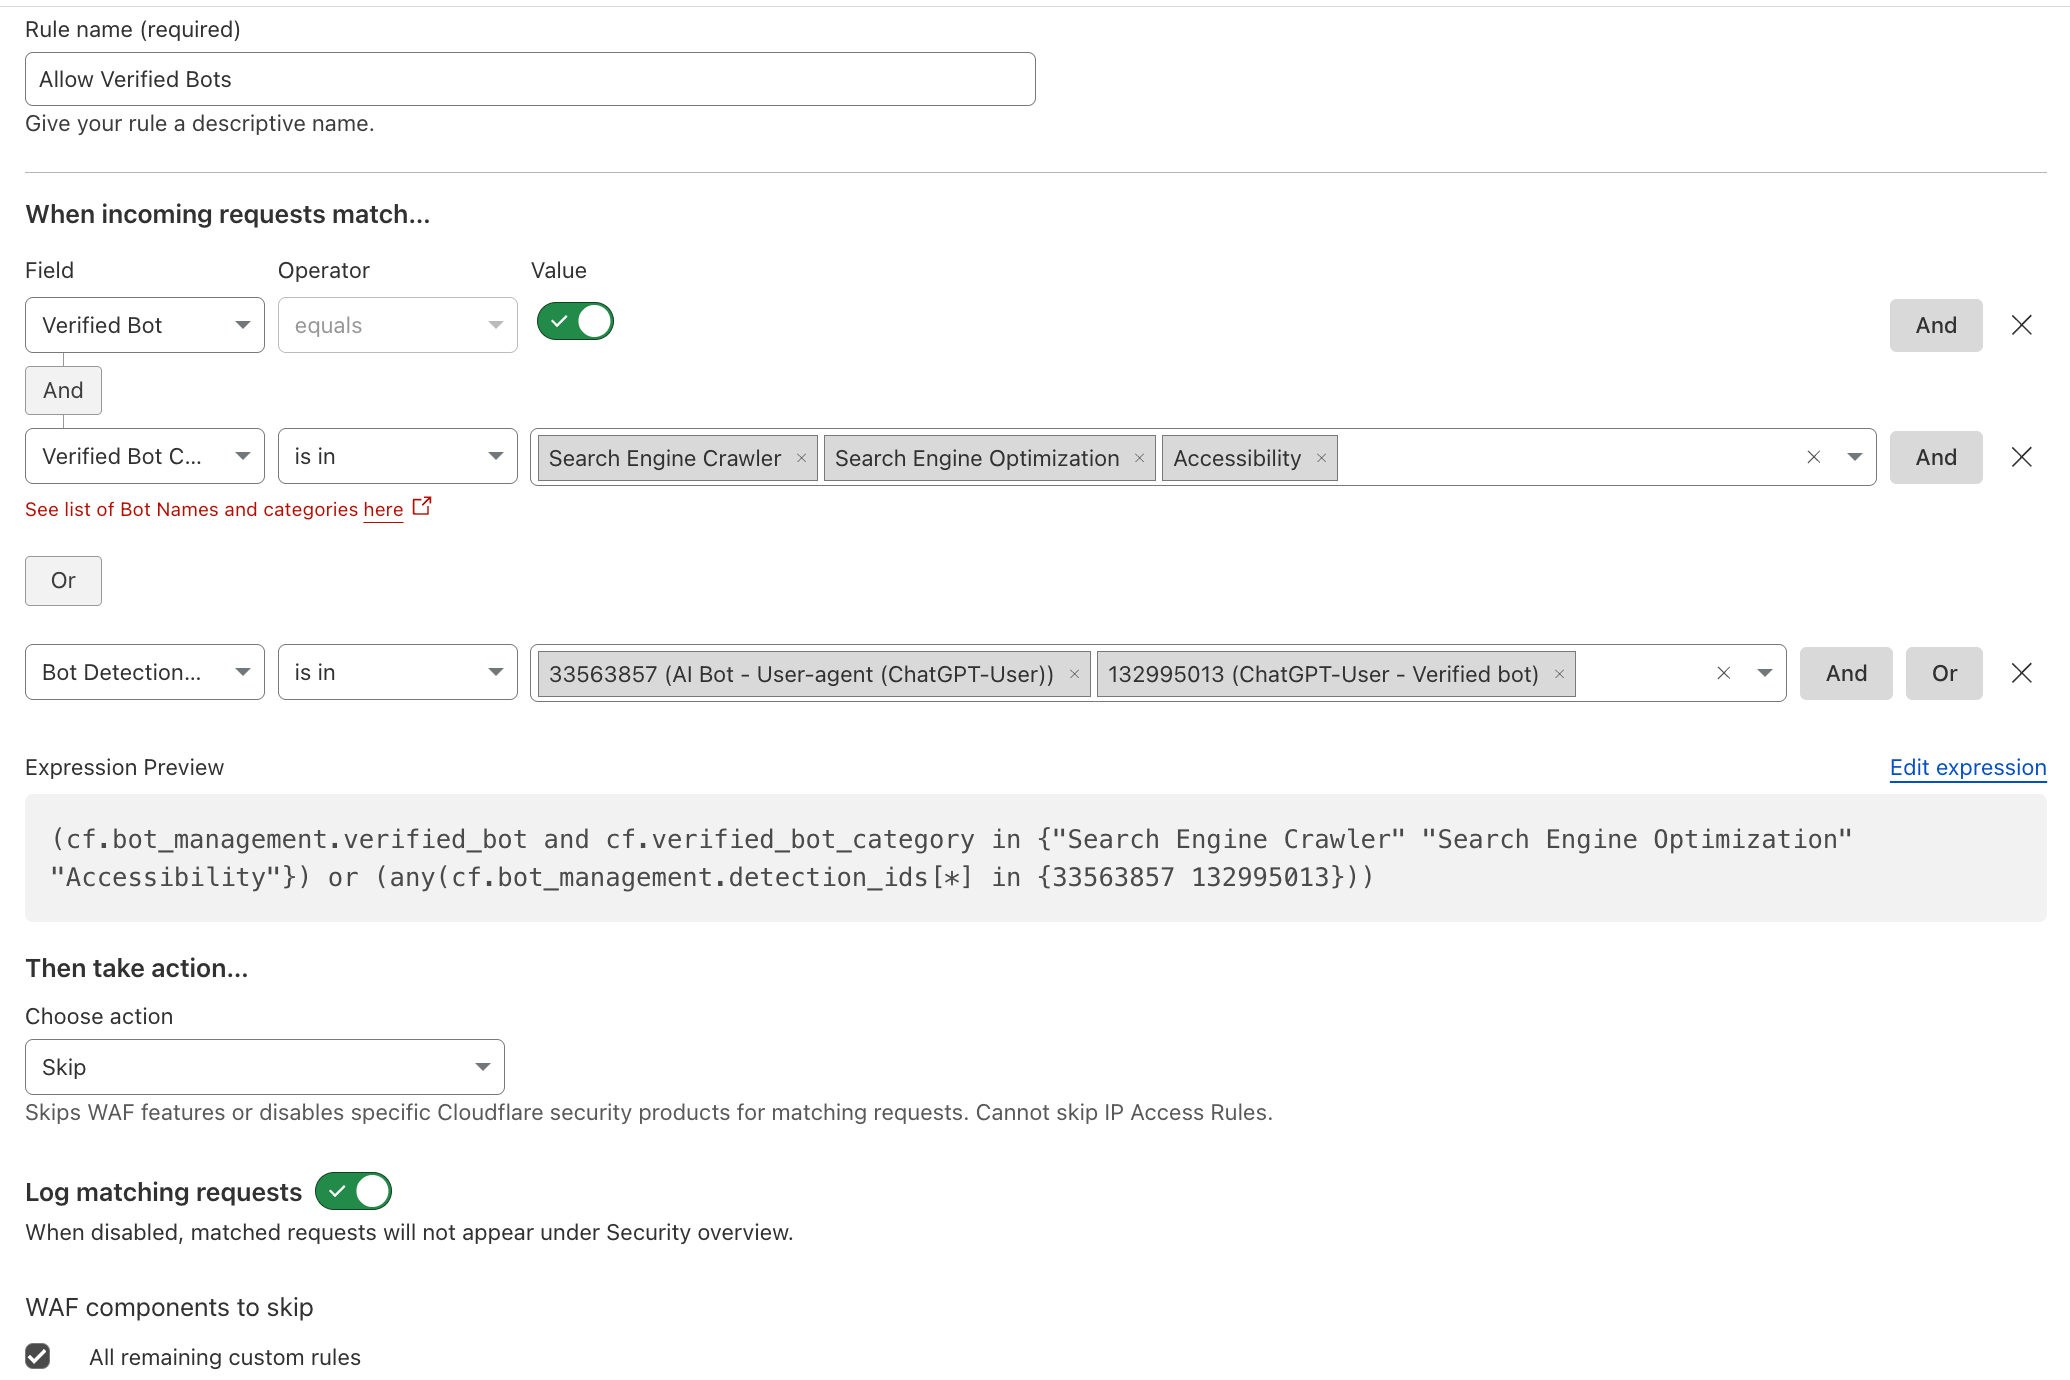Image resolution: width=2070 pixels, height=1380 pixels.
Task: Remove the Bot Detection IDs condition row
Action: (2021, 673)
